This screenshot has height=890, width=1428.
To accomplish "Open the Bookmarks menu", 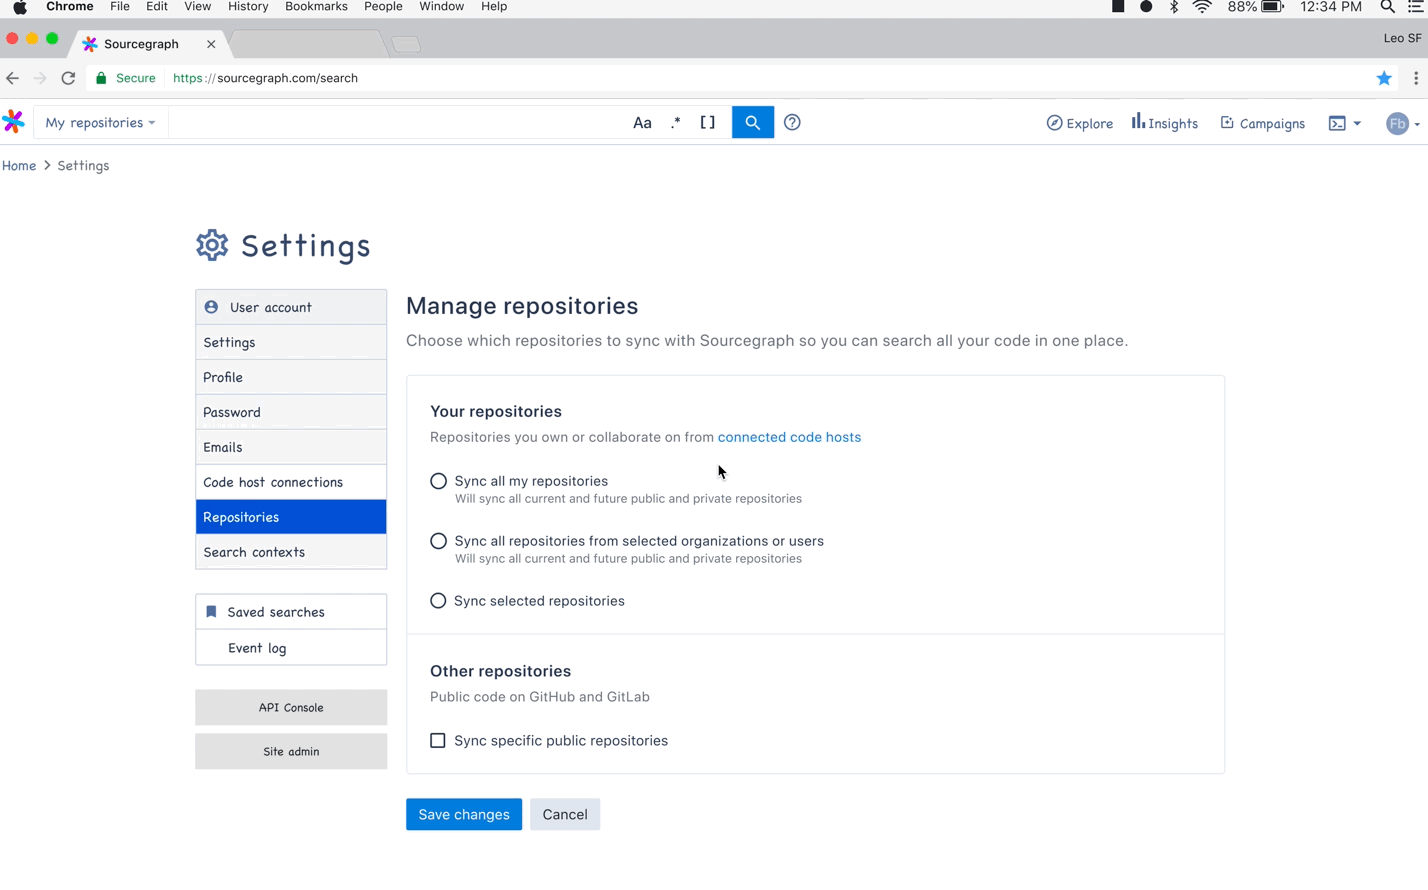I will click(316, 7).
